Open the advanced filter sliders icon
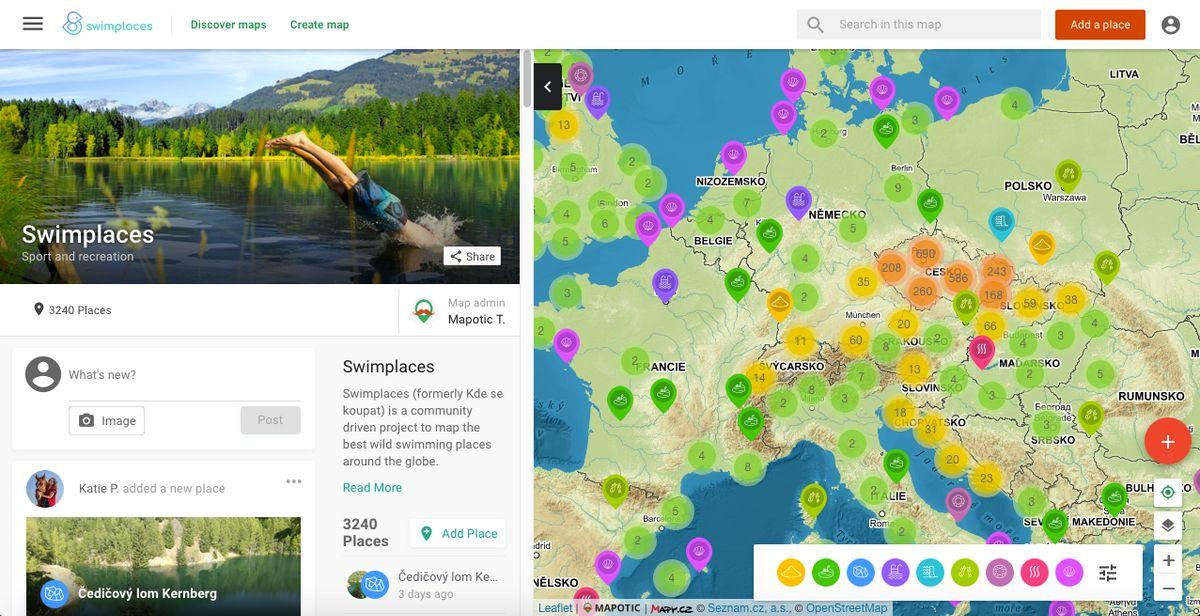Viewport: 1200px width, 616px height. [x=1108, y=573]
